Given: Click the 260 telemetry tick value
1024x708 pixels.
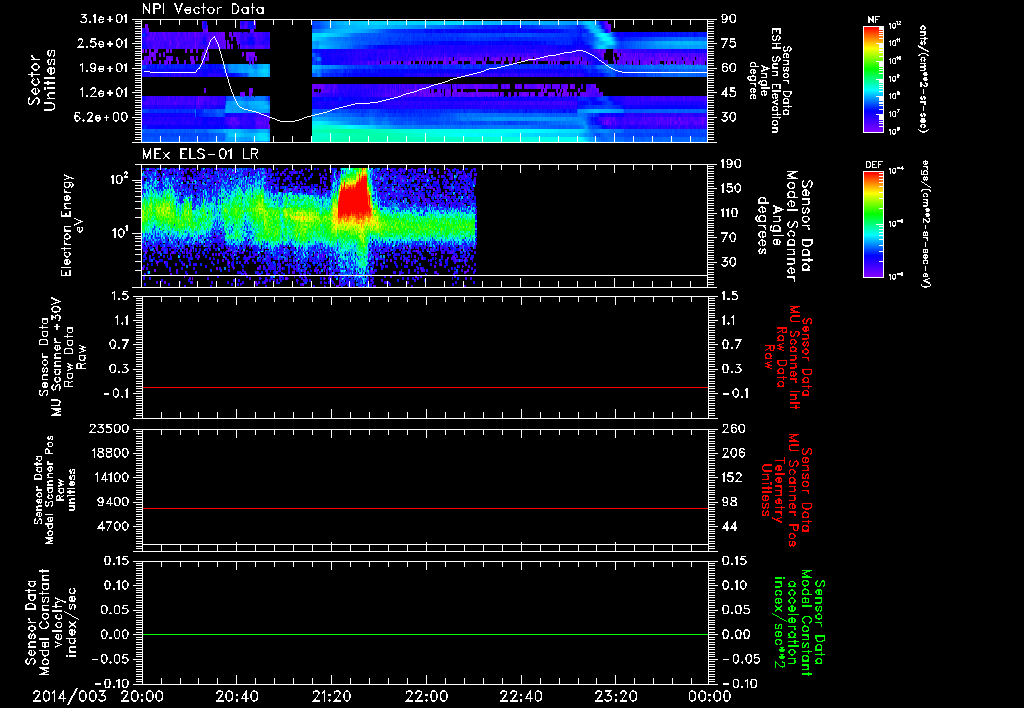Looking at the screenshot, I should coord(732,429).
